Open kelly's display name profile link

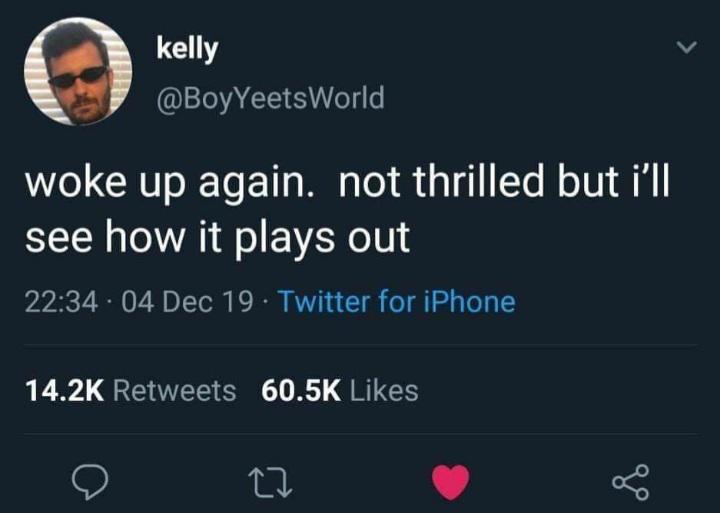pyautogui.click(x=187, y=50)
